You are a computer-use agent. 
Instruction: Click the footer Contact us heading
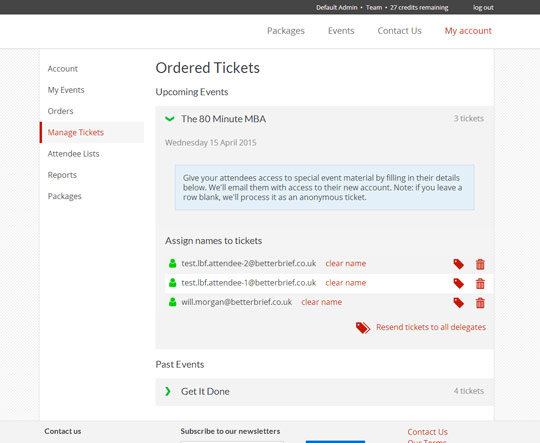pos(63,431)
